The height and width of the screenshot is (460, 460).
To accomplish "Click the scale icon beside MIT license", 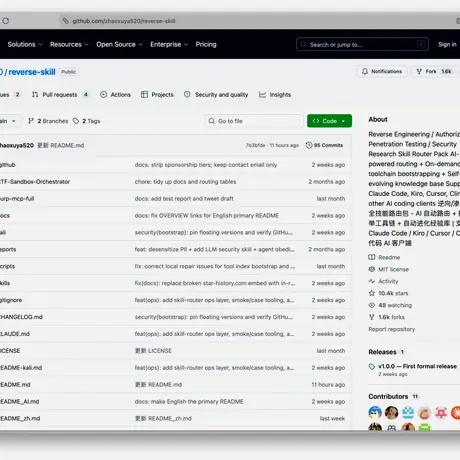I will pyautogui.click(x=372, y=269).
